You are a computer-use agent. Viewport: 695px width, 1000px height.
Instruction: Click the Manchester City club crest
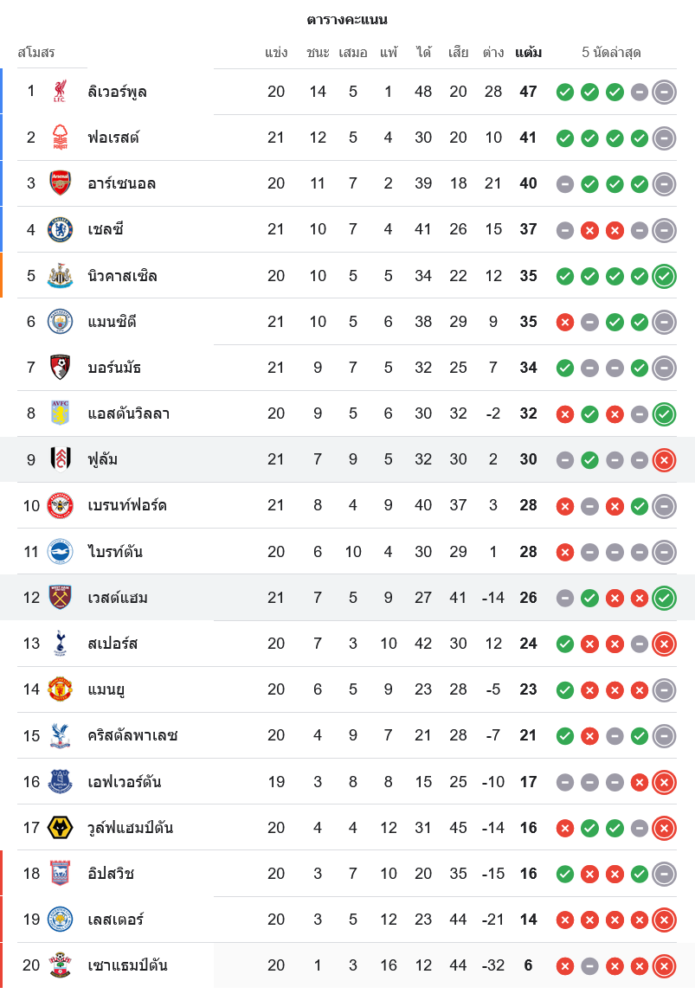(60, 322)
